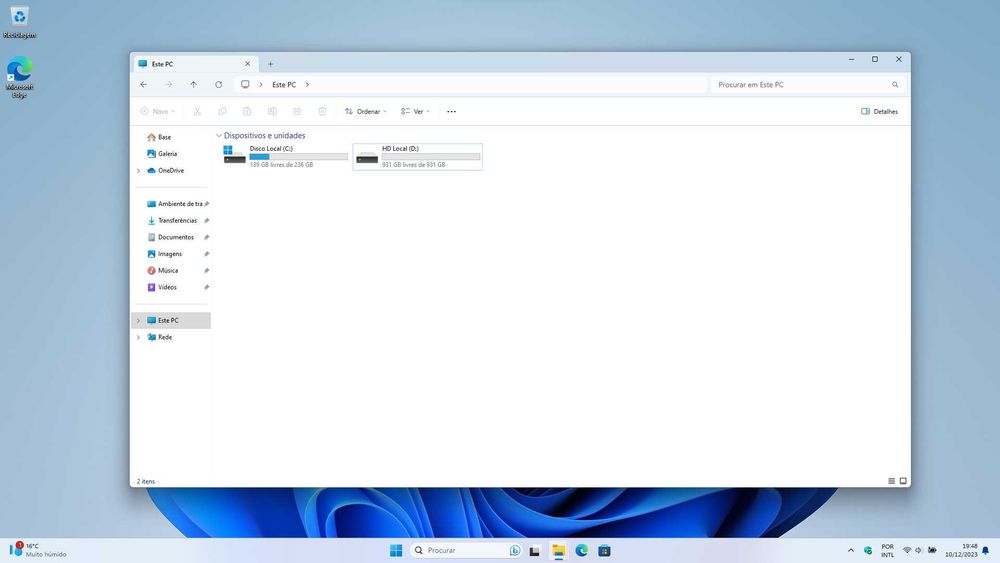Expand the OneDrive tree node
This screenshot has height=563, width=1000.
[138, 170]
